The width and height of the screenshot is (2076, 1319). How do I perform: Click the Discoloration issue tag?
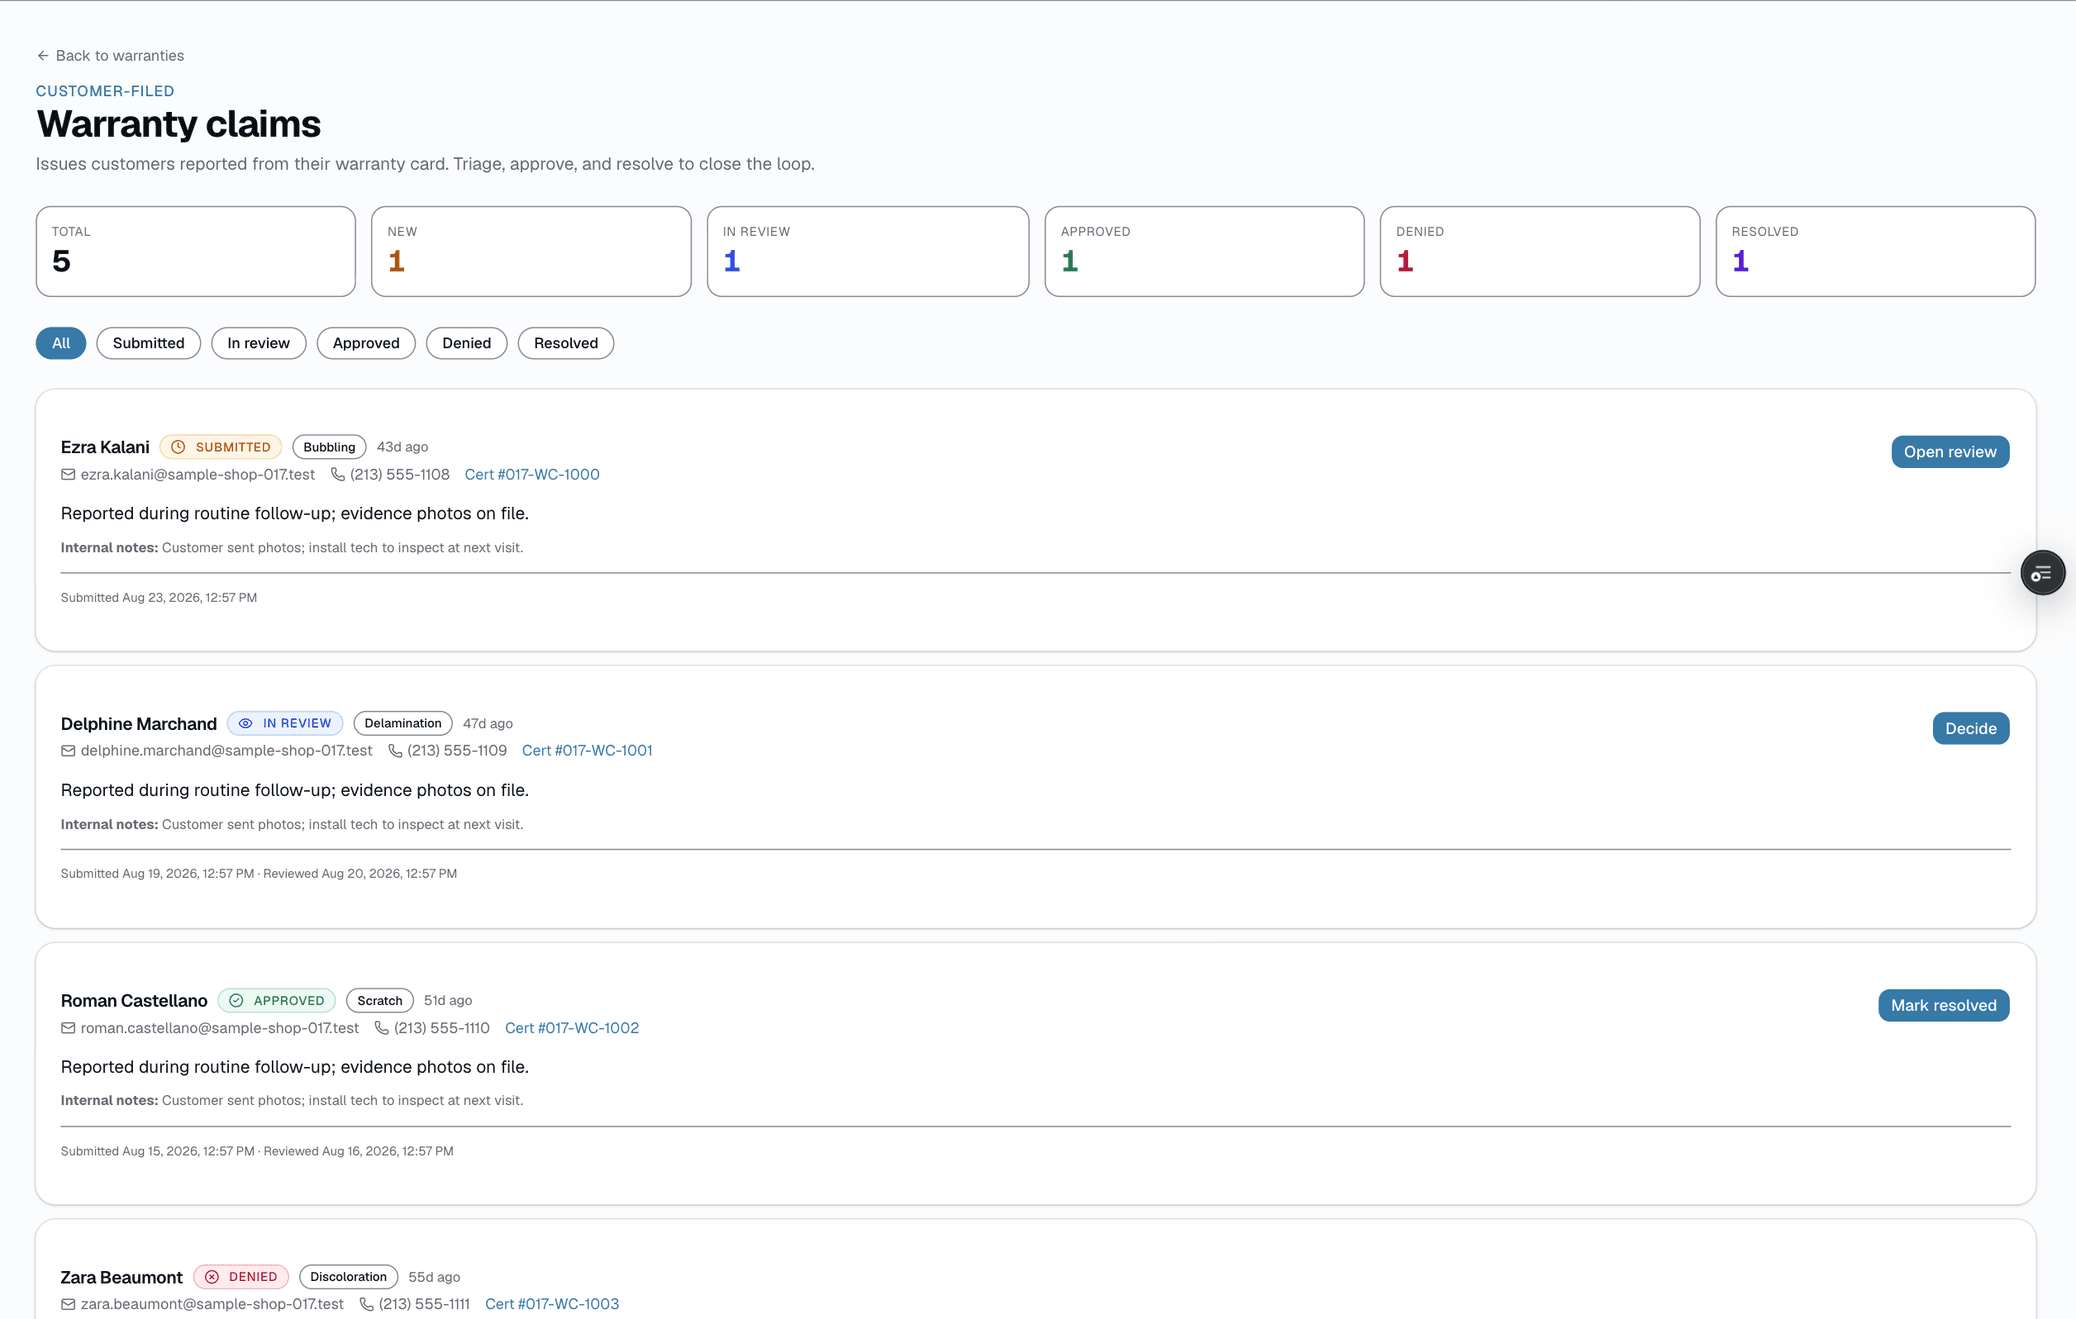click(x=348, y=1277)
